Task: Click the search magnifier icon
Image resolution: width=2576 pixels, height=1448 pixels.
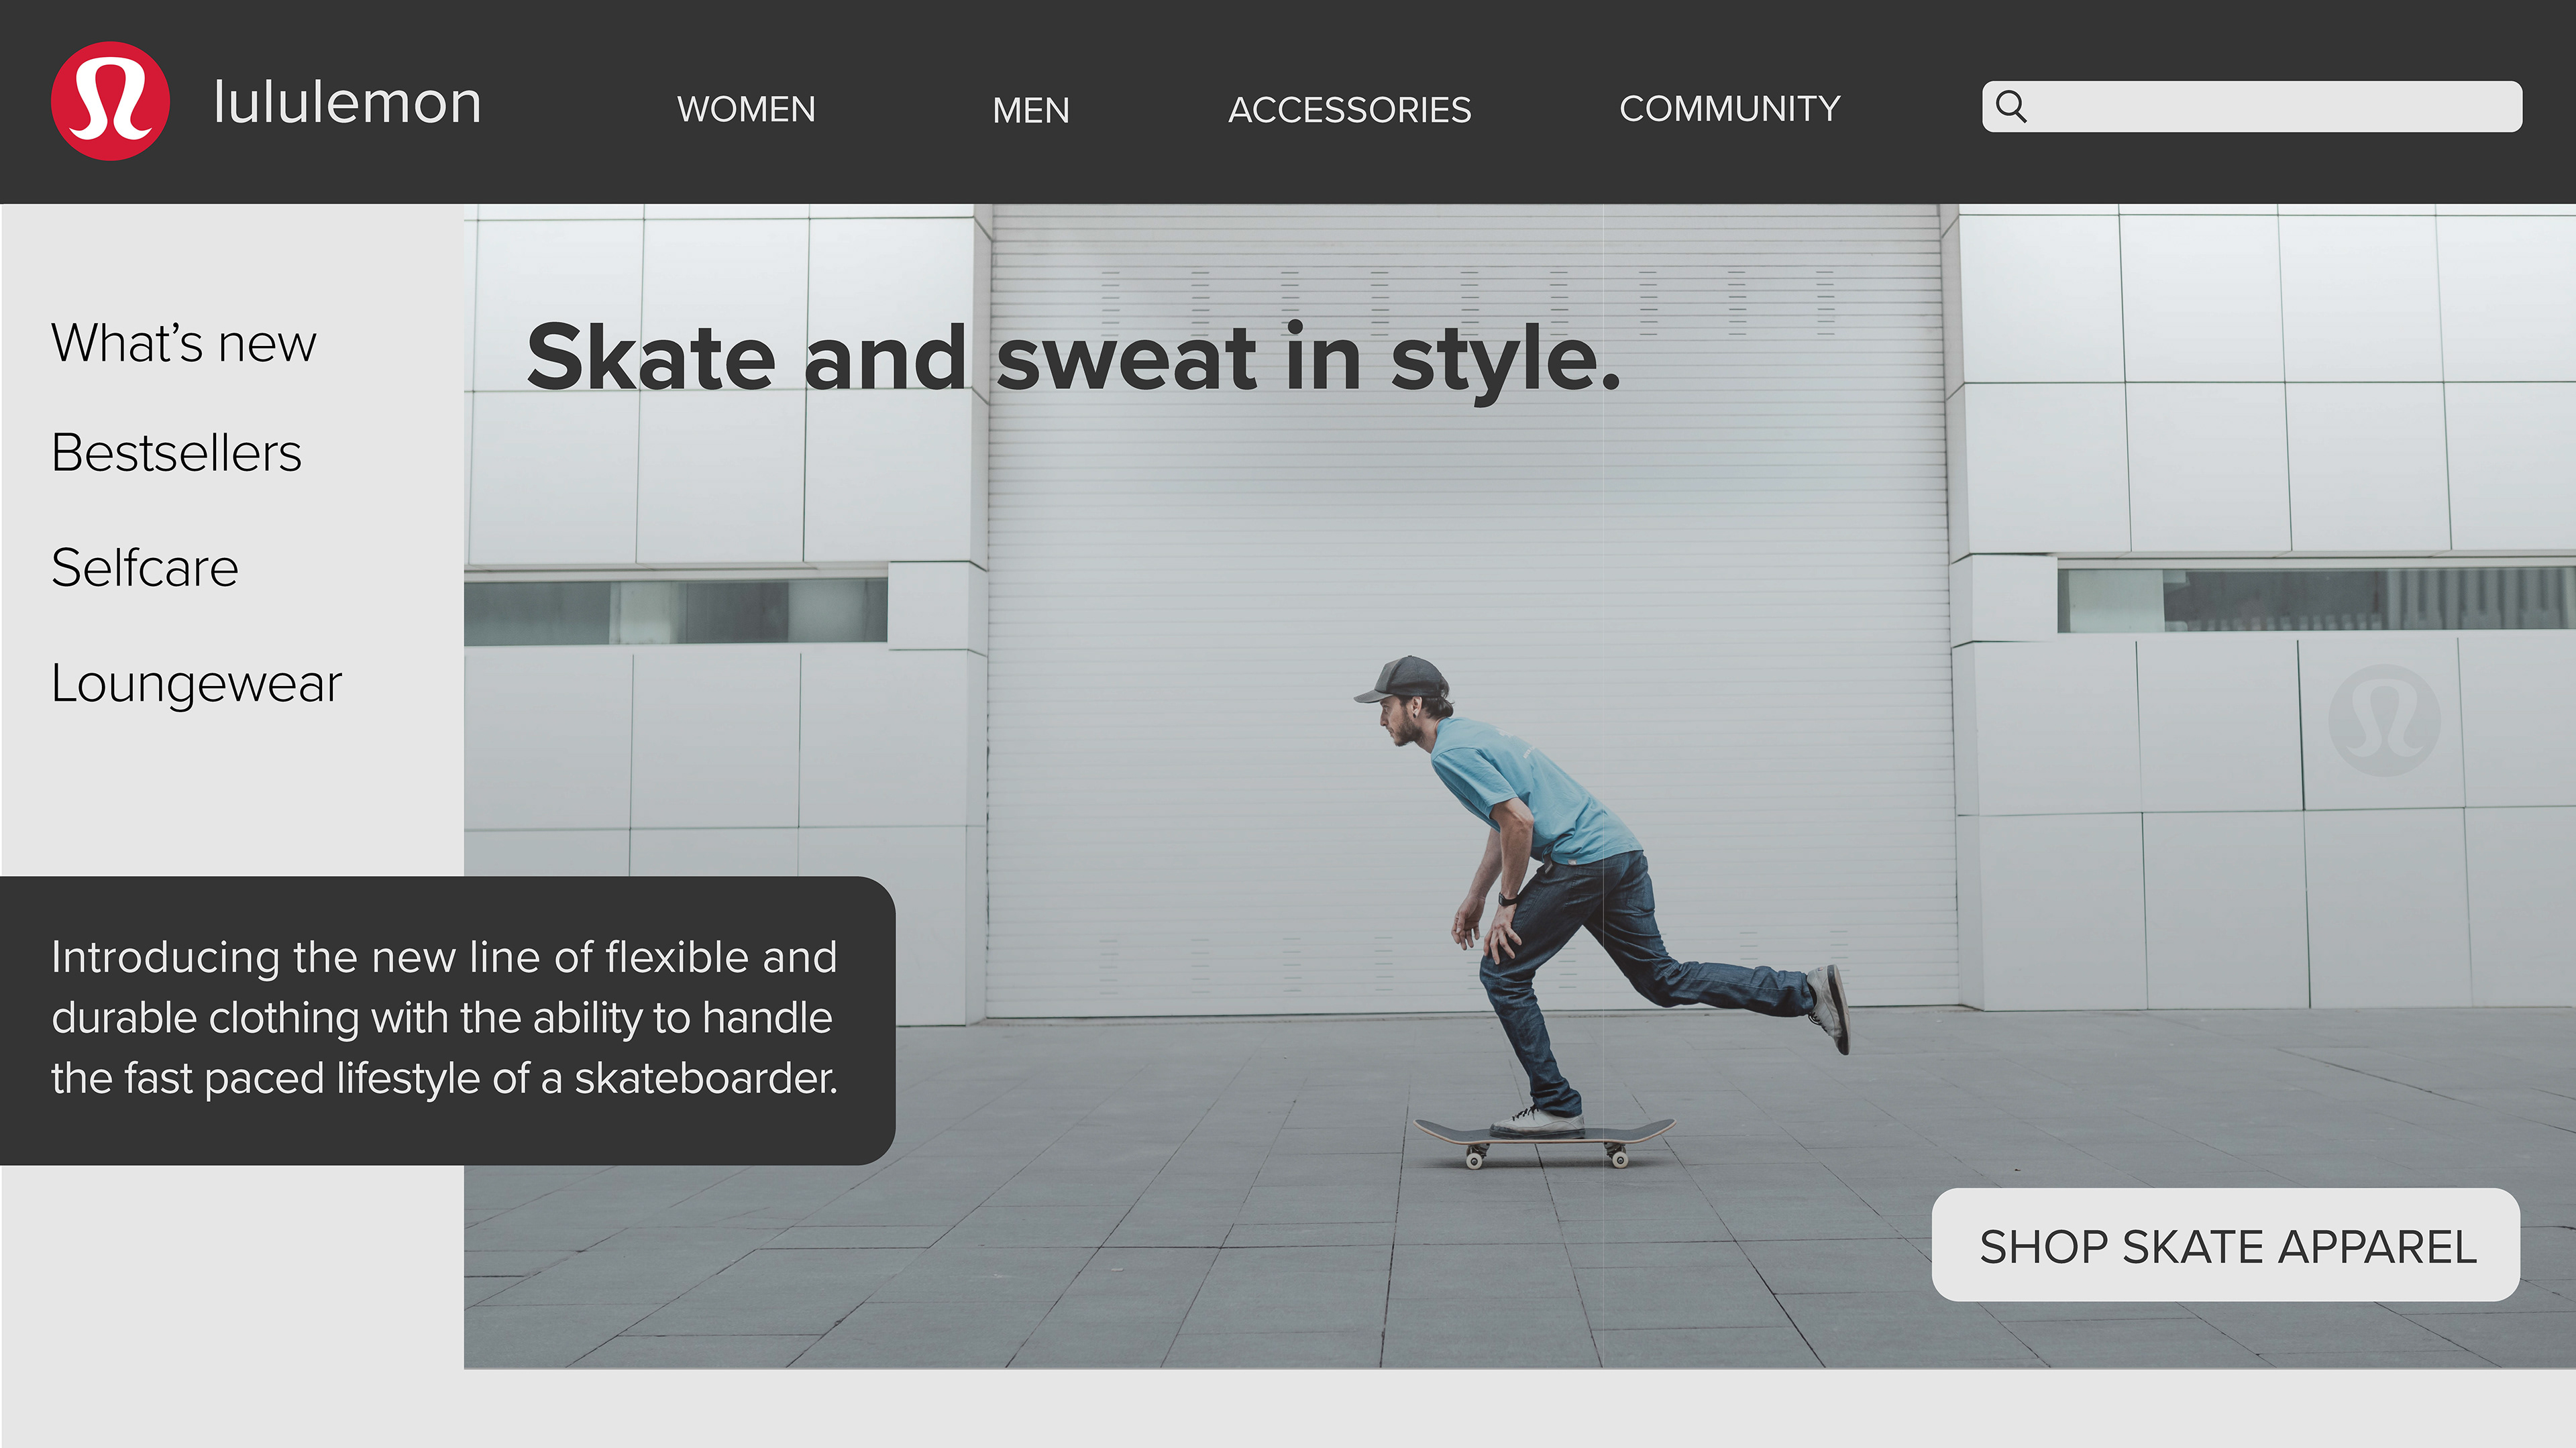Action: (2011, 106)
